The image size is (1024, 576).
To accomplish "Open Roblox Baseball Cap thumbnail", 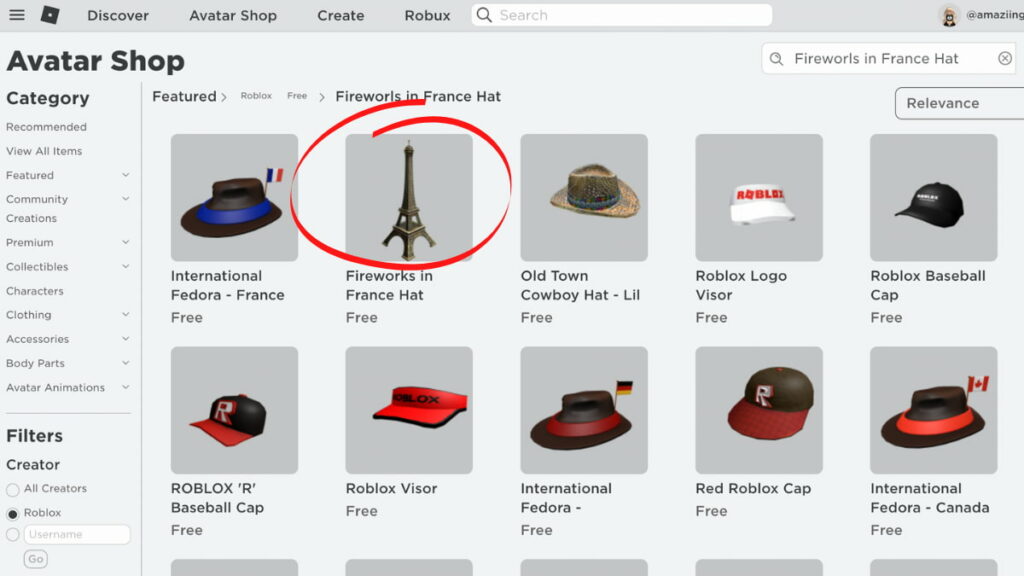I will (x=934, y=198).
